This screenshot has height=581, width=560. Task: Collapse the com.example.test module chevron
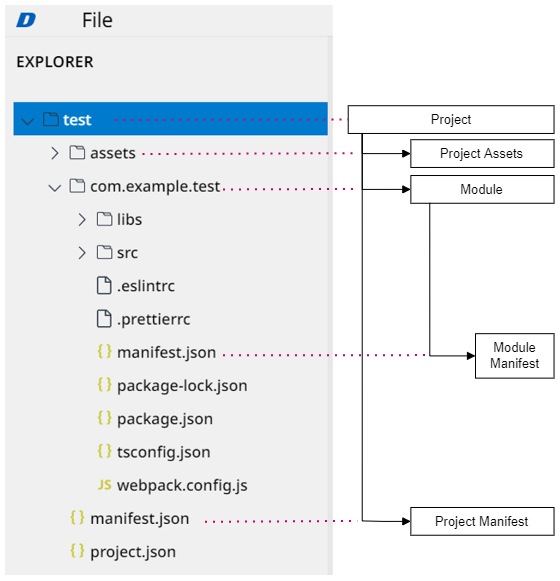pyautogui.click(x=55, y=188)
